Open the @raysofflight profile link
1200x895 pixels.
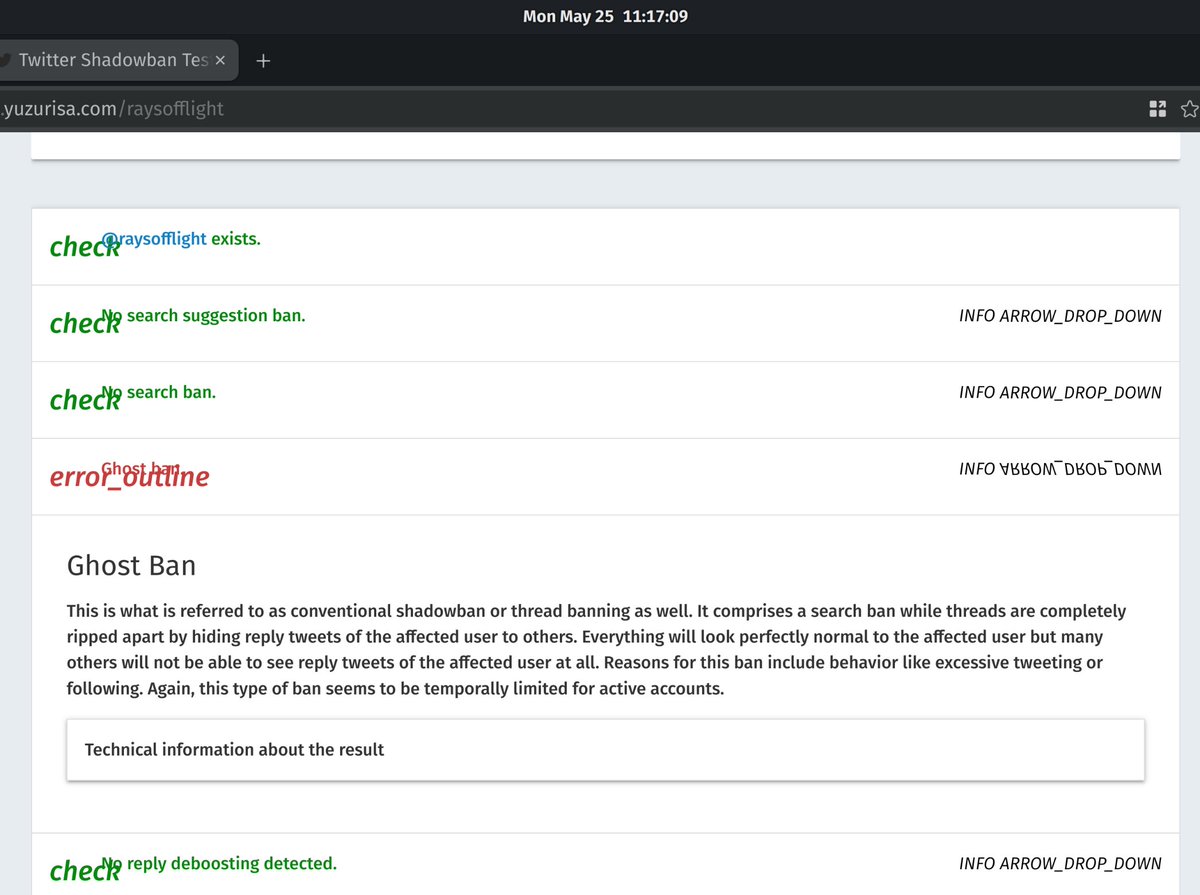pos(156,239)
